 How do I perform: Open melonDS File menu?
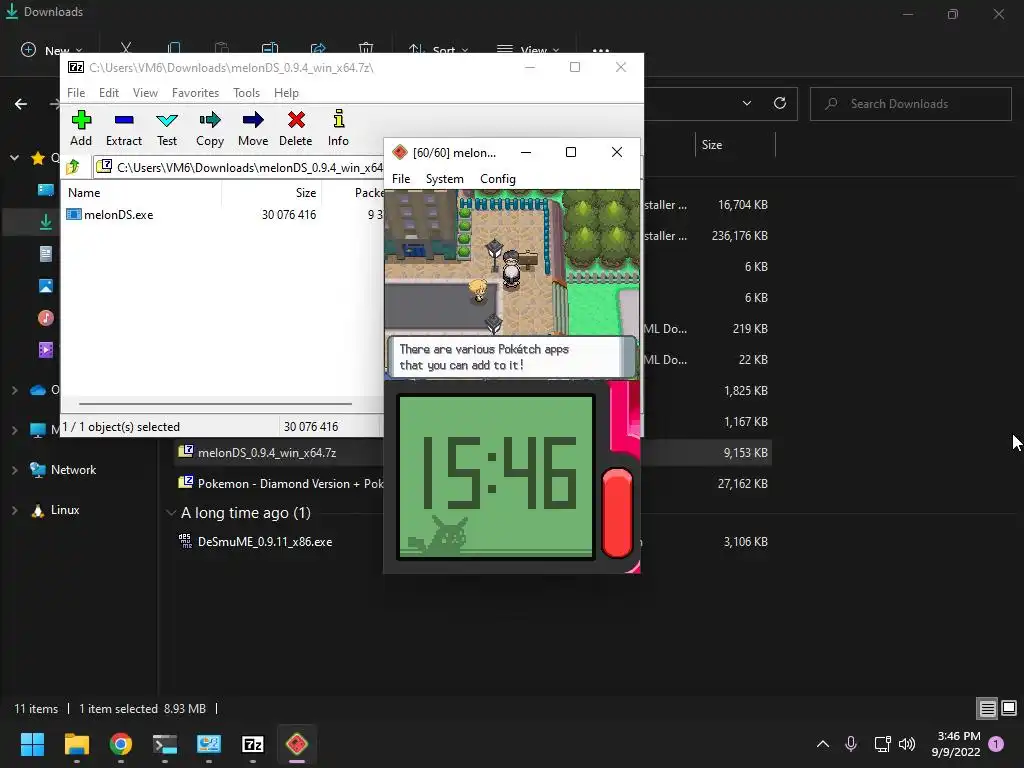[401, 179]
